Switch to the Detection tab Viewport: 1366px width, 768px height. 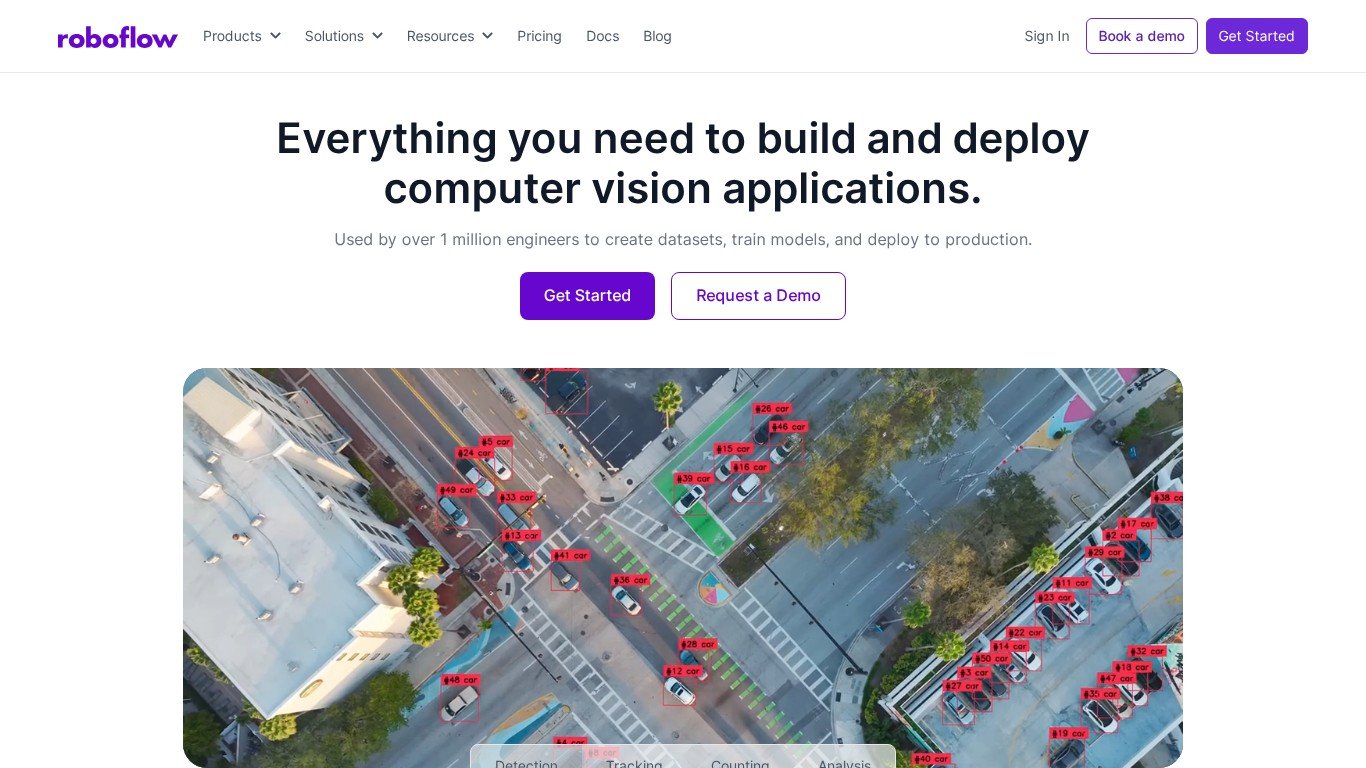pyautogui.click(x=526, y=762)
